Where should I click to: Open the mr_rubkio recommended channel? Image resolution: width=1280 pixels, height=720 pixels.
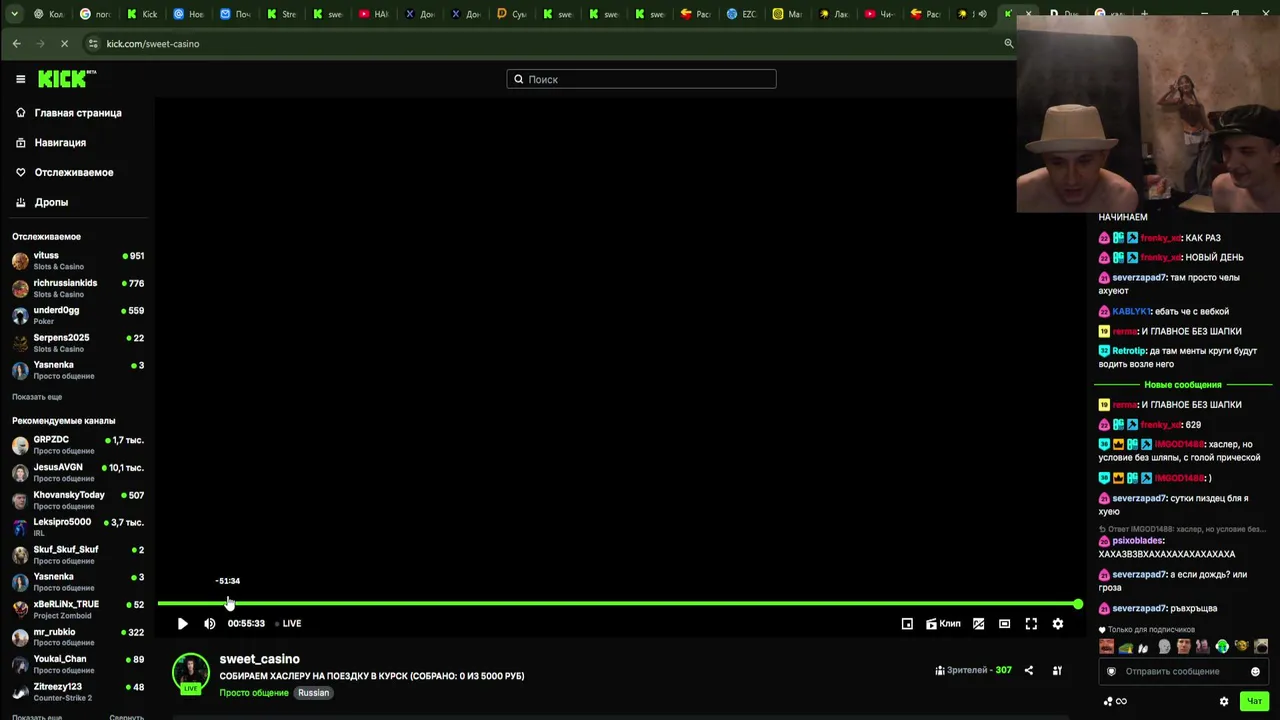click(x=78, y=637)
